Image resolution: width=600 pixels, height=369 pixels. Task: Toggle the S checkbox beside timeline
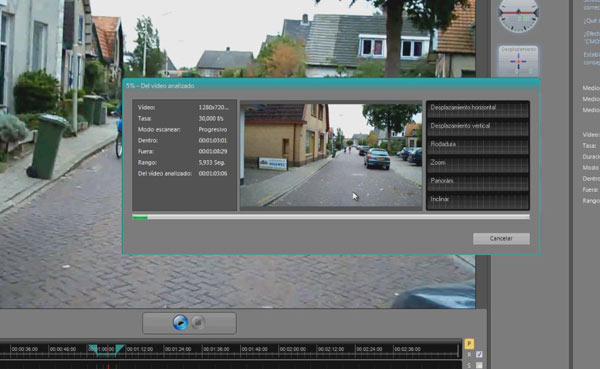pyautogui.click(x=479, y=366)
